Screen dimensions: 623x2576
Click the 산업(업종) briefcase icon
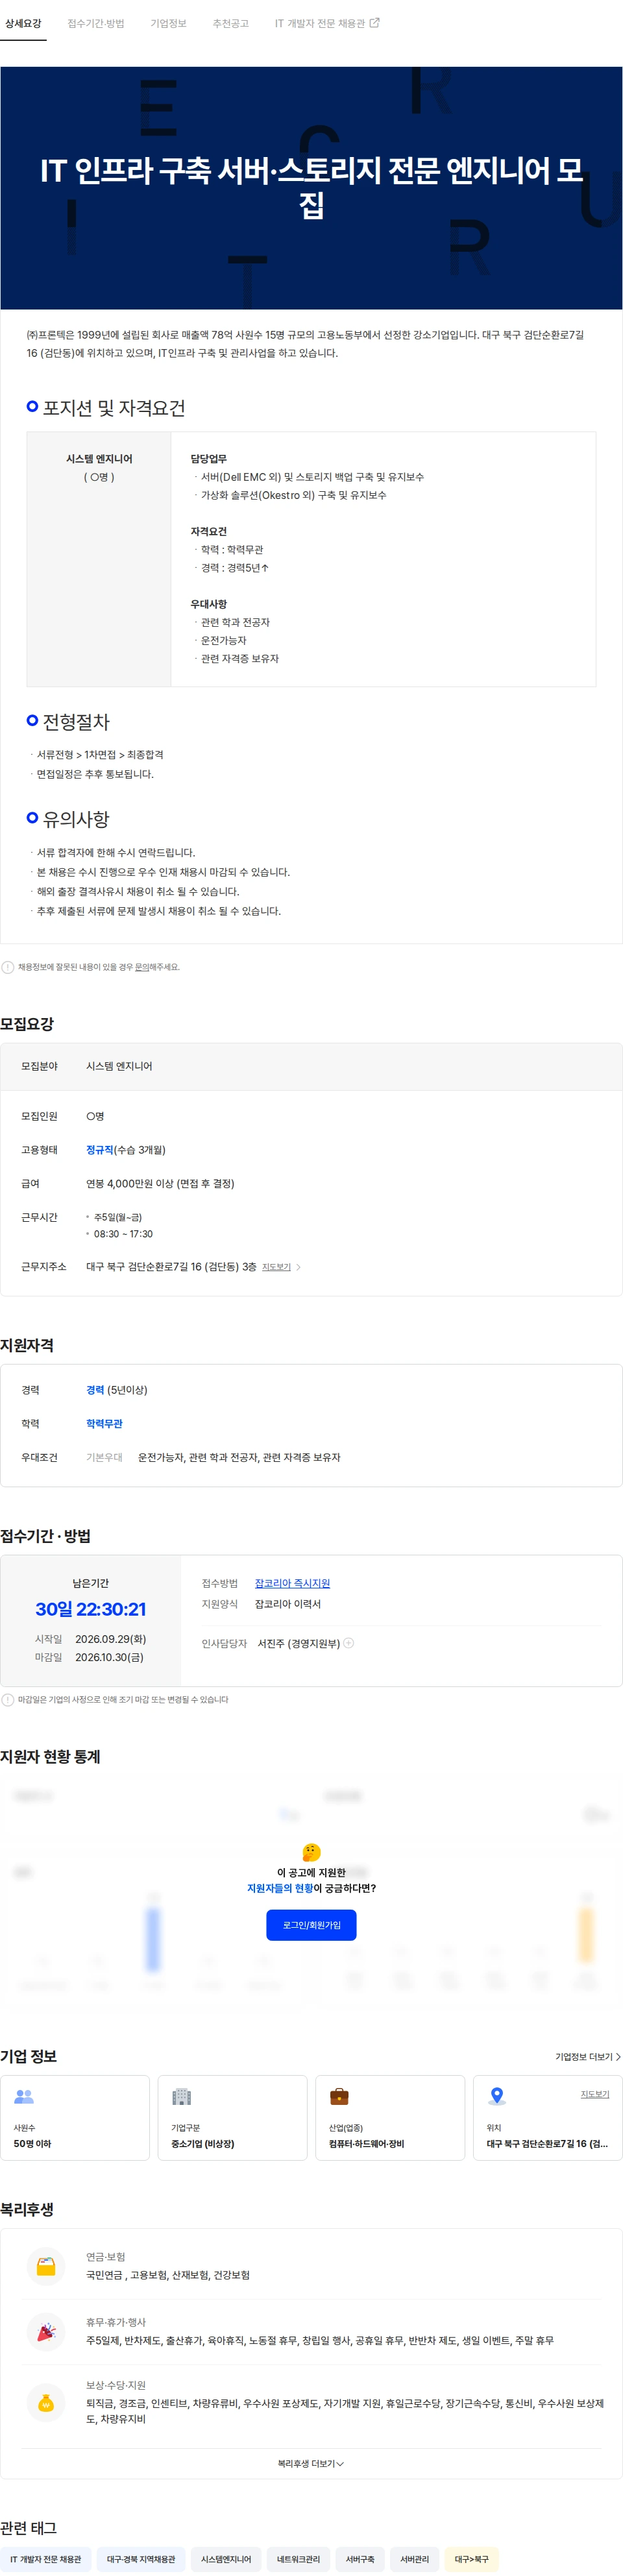tap(339, 2096)
